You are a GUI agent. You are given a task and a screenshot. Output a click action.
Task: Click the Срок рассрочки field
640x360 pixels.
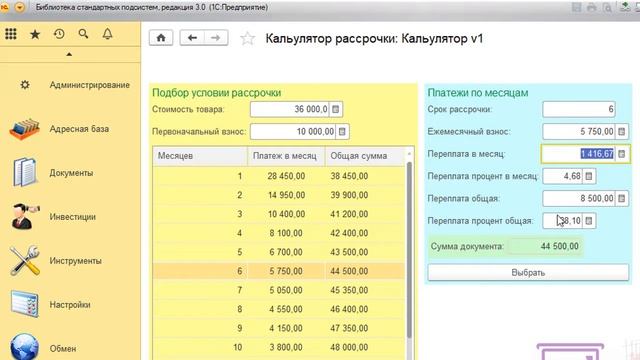click(x=579, y=109)
